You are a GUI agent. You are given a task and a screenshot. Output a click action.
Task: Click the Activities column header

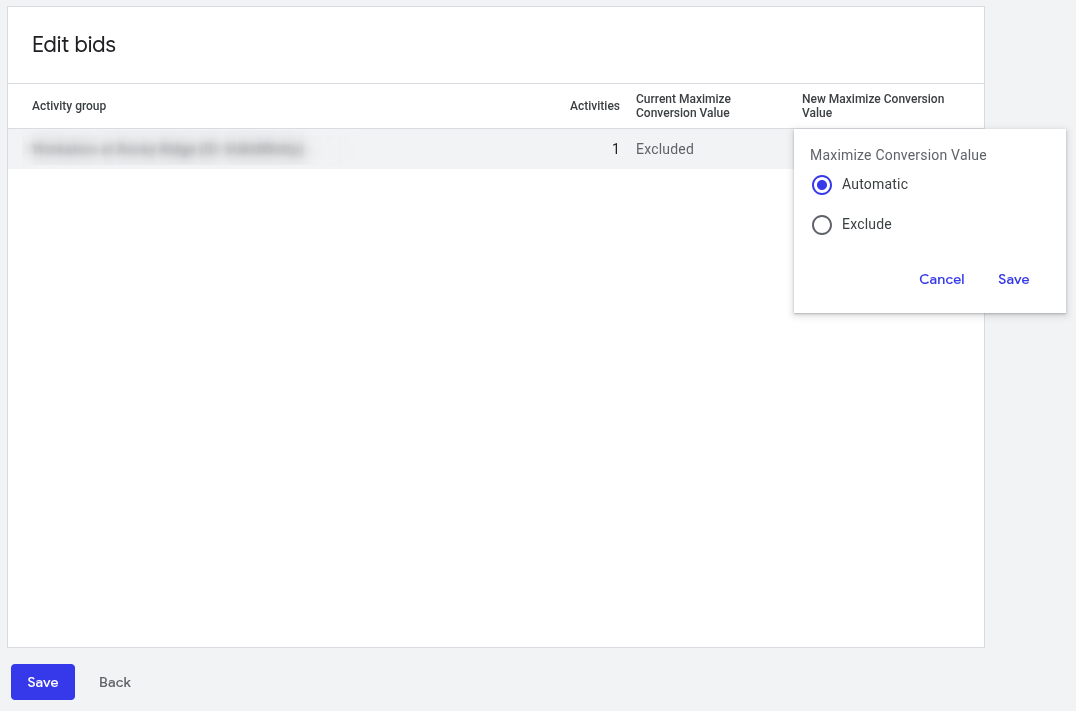594,106
